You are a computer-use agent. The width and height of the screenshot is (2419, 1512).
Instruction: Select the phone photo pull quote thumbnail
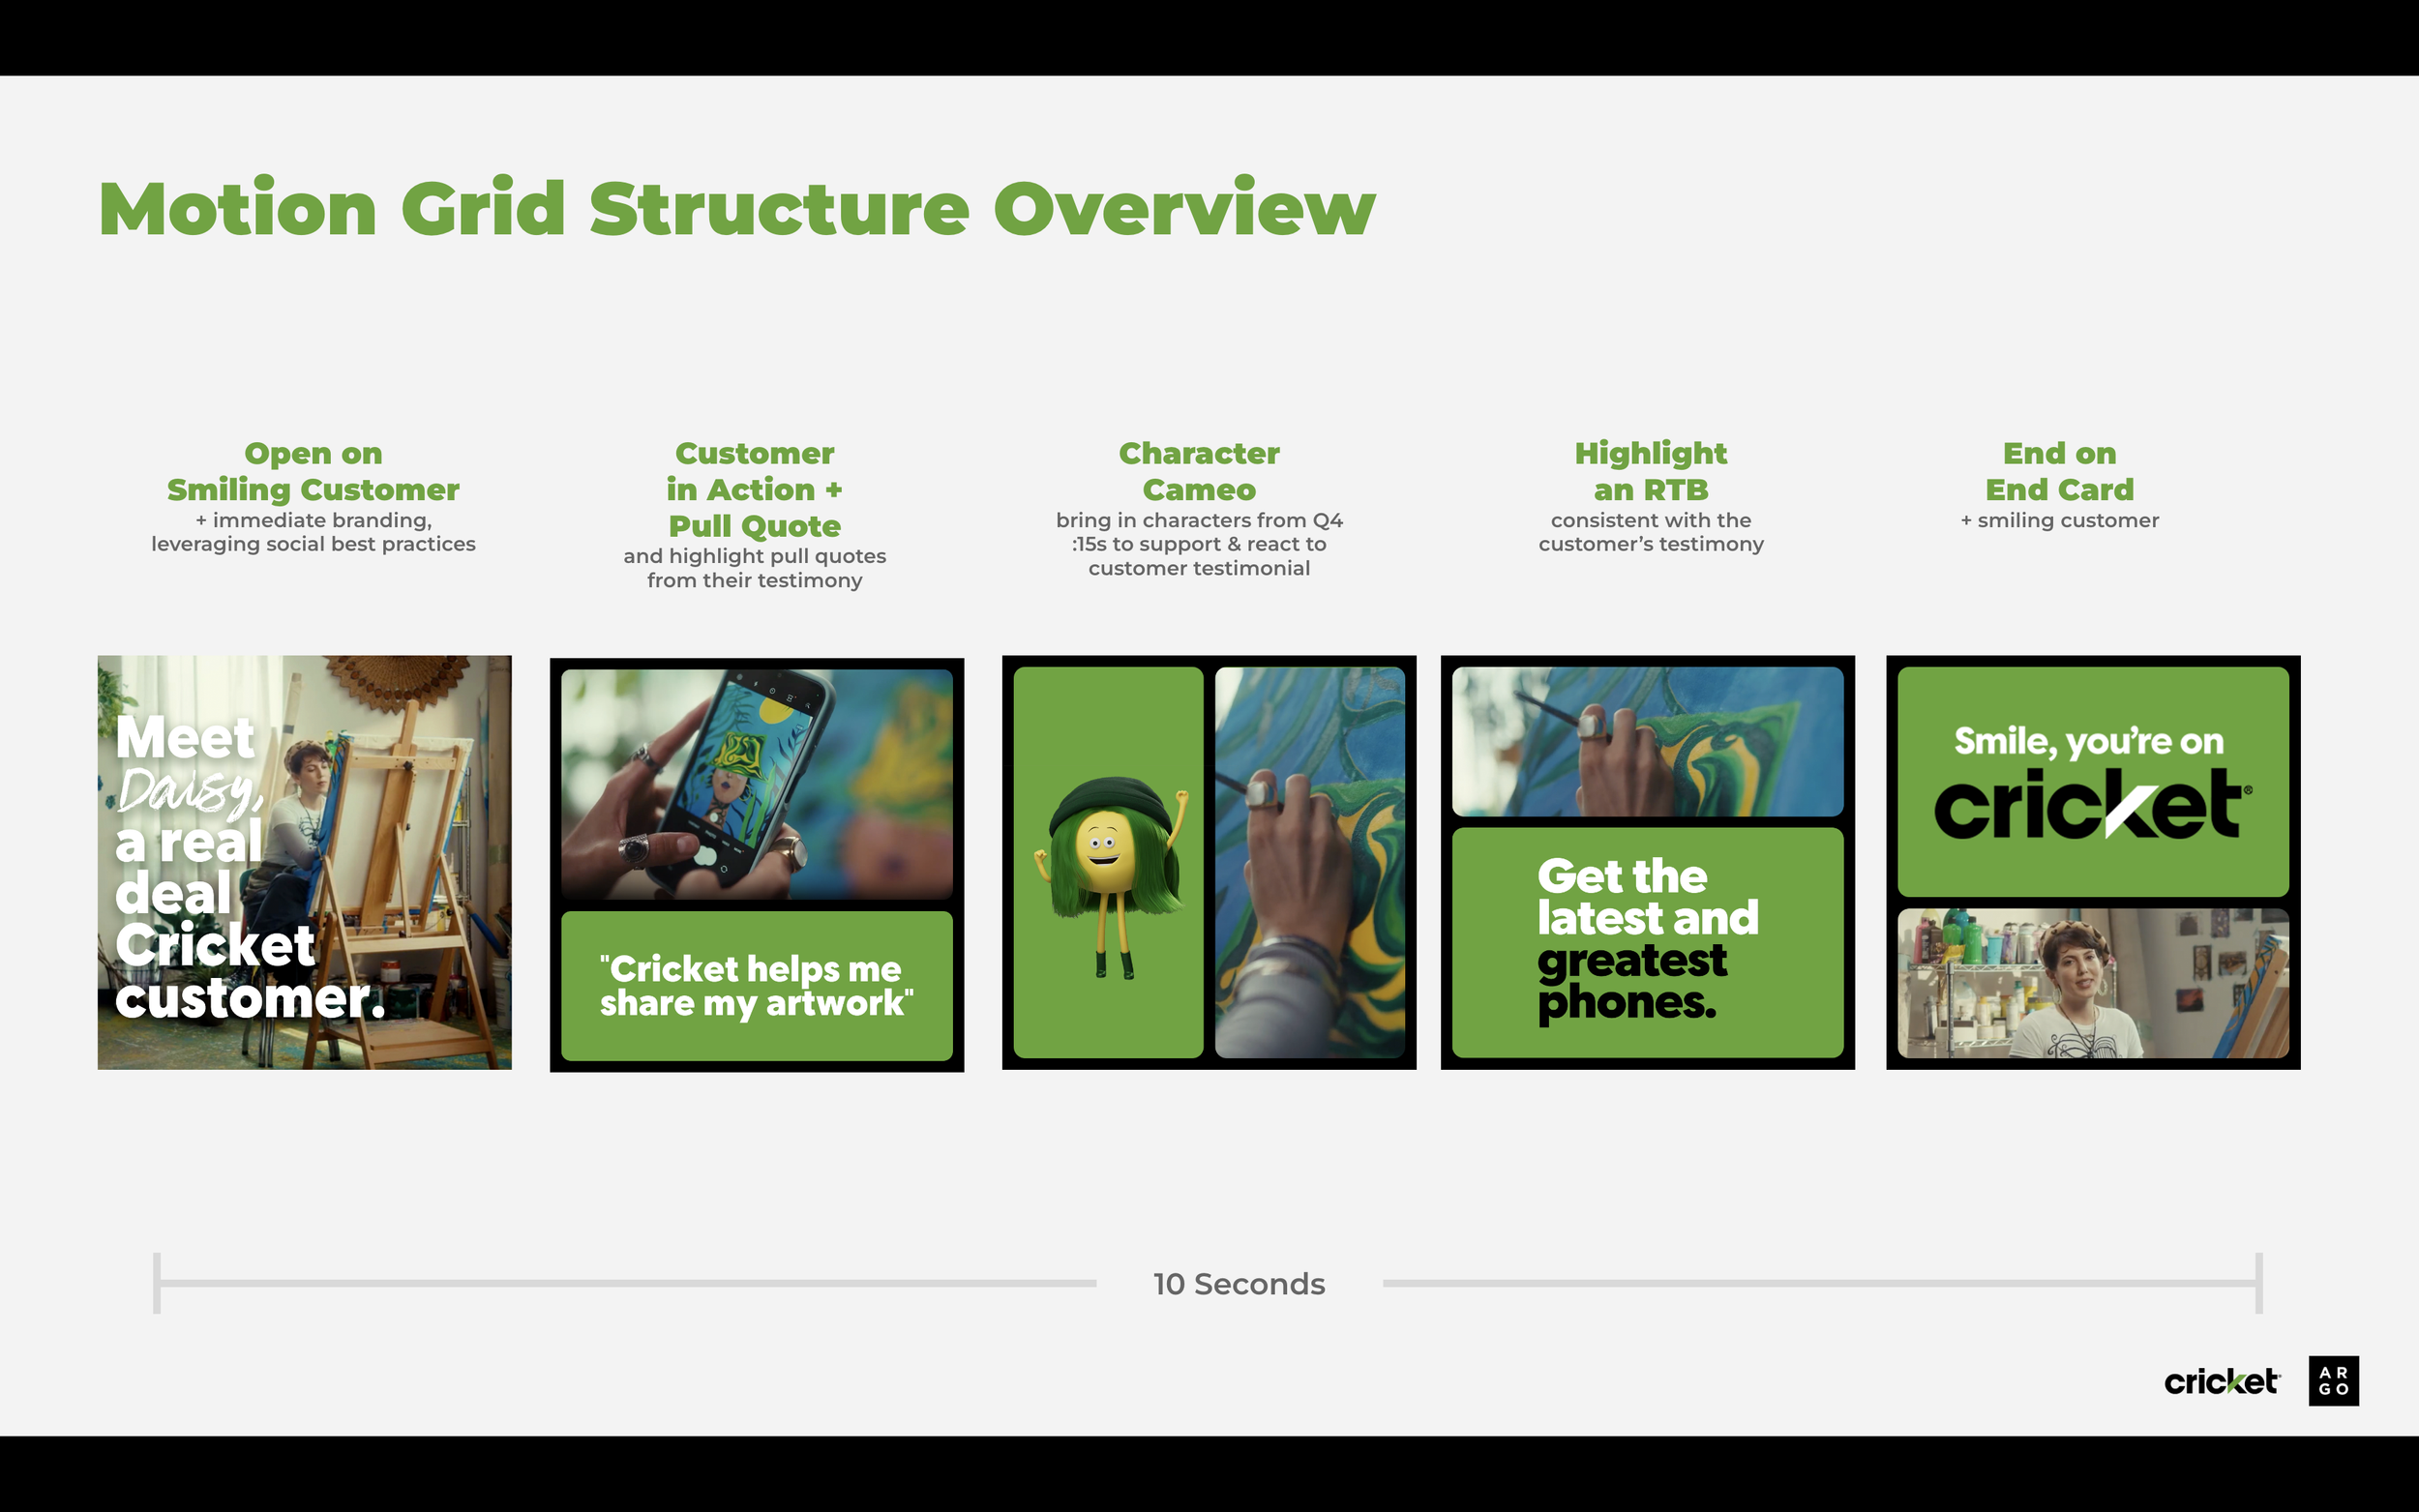[x=756, y=784]
